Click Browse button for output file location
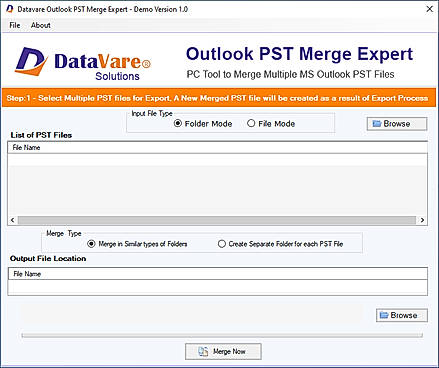Viewport: 439px width, 368px height. 402,315
